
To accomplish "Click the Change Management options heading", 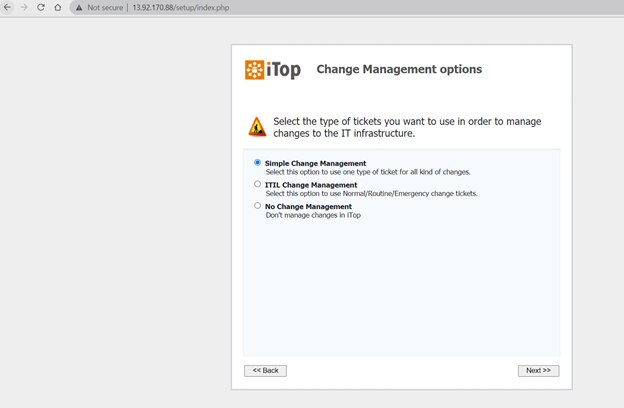I will (399, 70).
